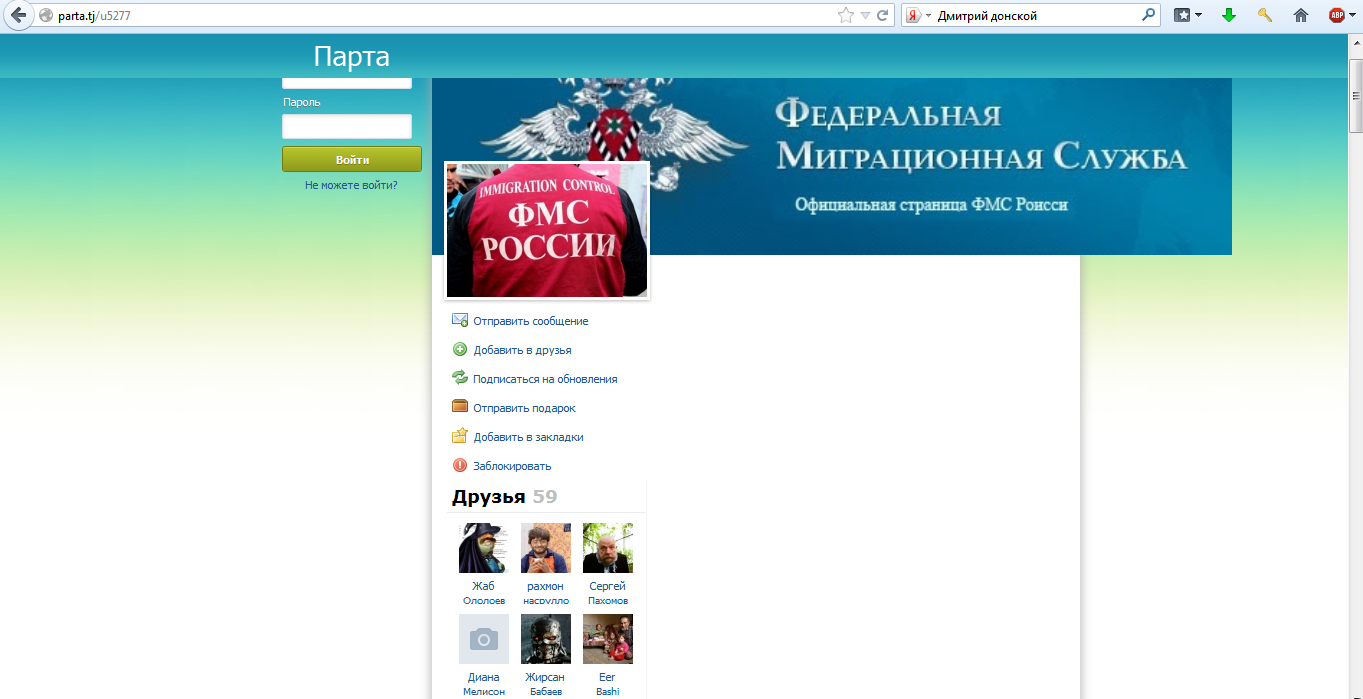
Task: Open Сергей Пахомов friend avatar
Action: click(608, 548)
